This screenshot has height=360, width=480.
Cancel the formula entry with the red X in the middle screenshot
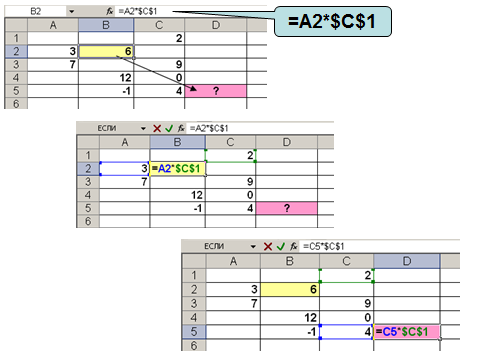157,128
